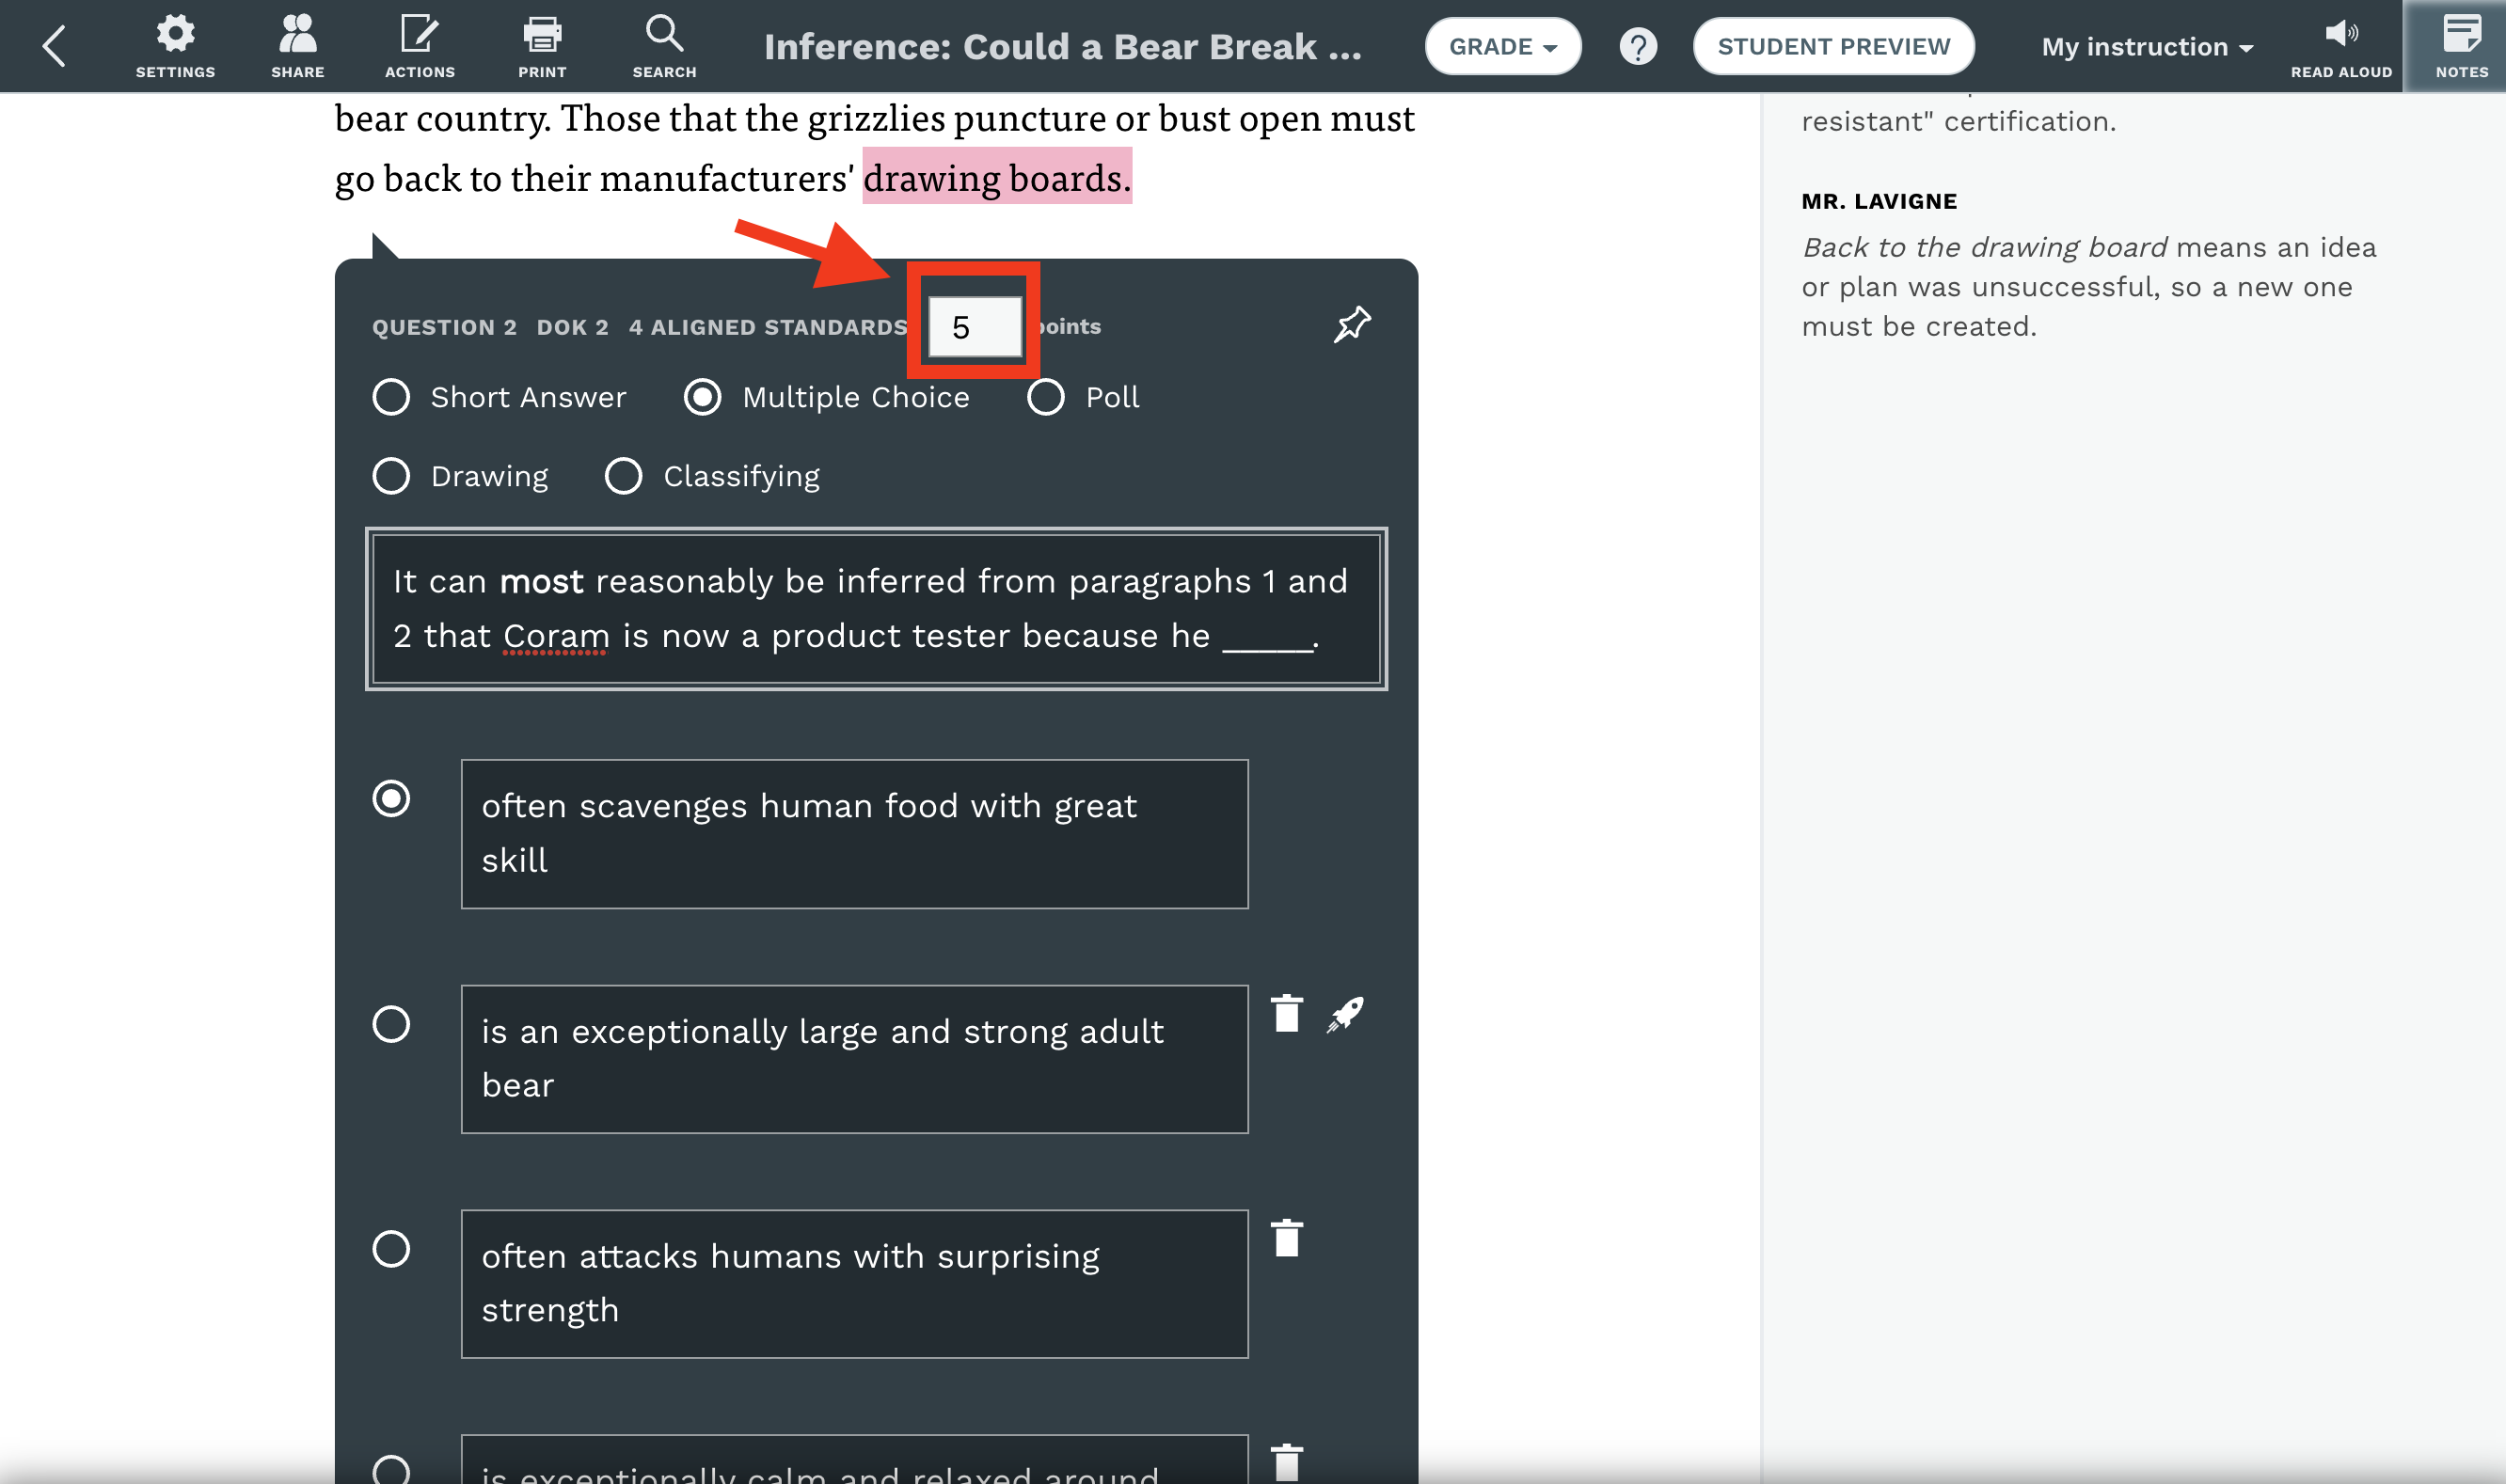The width and height of the screenshot is (2506, 1484).
Task: Delete the 'often attacks humans' answer
Action: [1287, 1238]
